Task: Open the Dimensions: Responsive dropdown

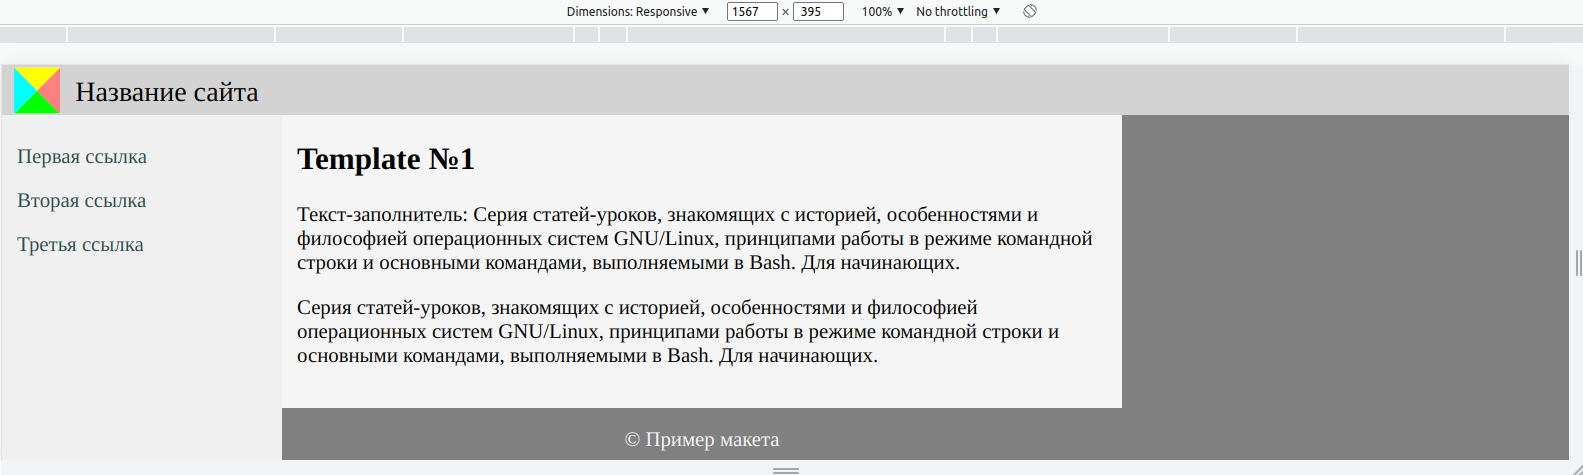Action: [637, 11]
